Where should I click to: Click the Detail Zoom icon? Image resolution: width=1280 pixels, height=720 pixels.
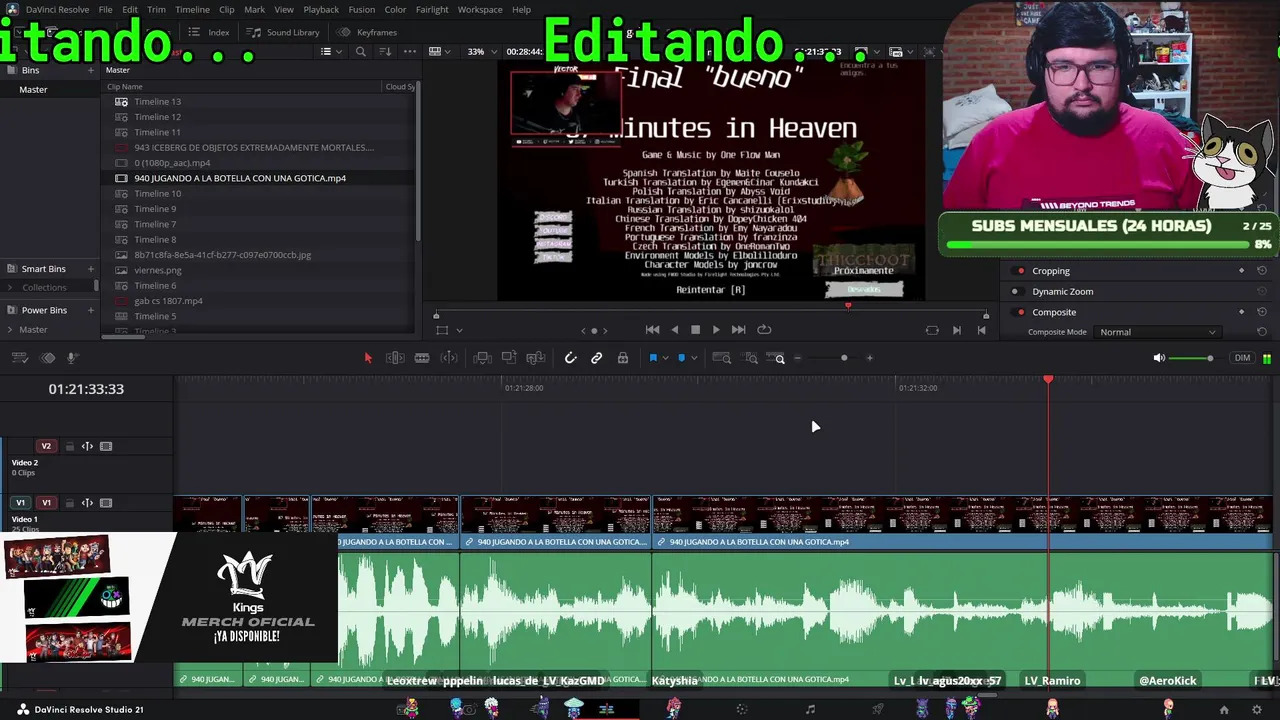click(x=750, y=358)
